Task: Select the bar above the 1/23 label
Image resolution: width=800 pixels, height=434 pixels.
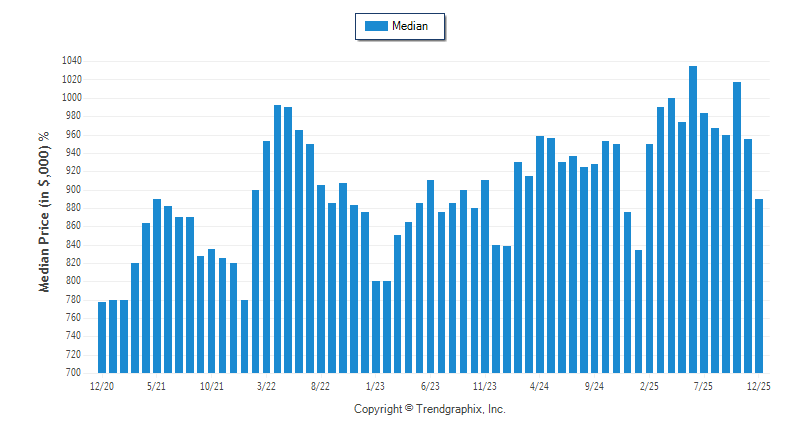Action: tap(376, 327)
